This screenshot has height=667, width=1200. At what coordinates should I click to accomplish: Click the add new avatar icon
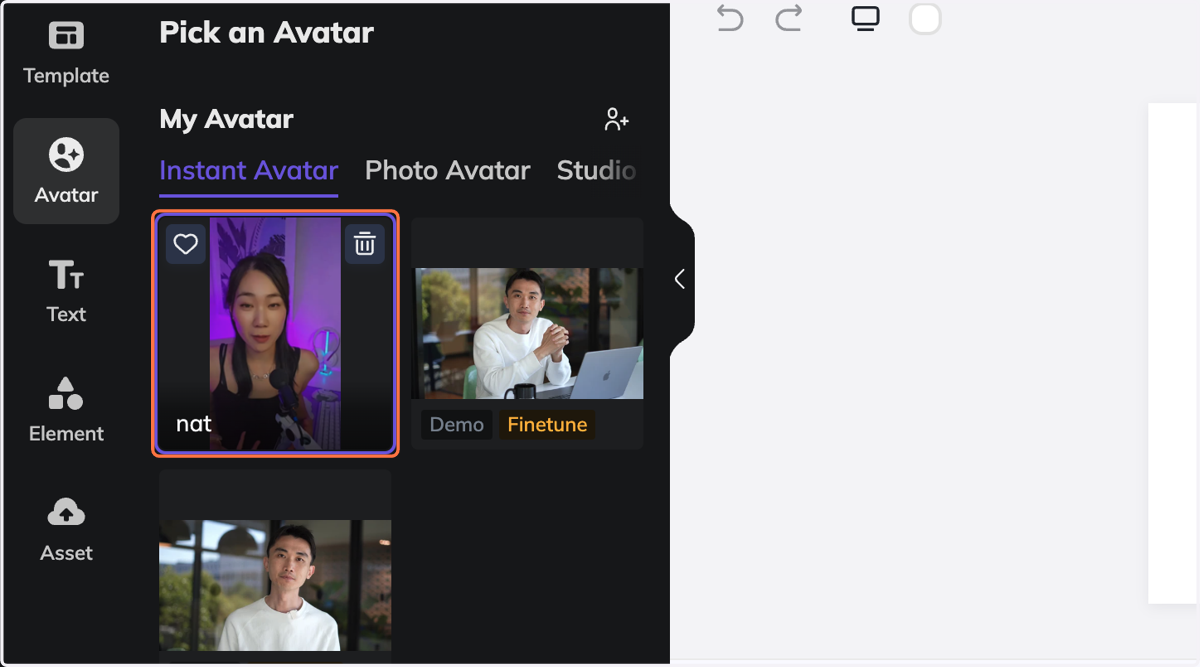coord(617,120)
